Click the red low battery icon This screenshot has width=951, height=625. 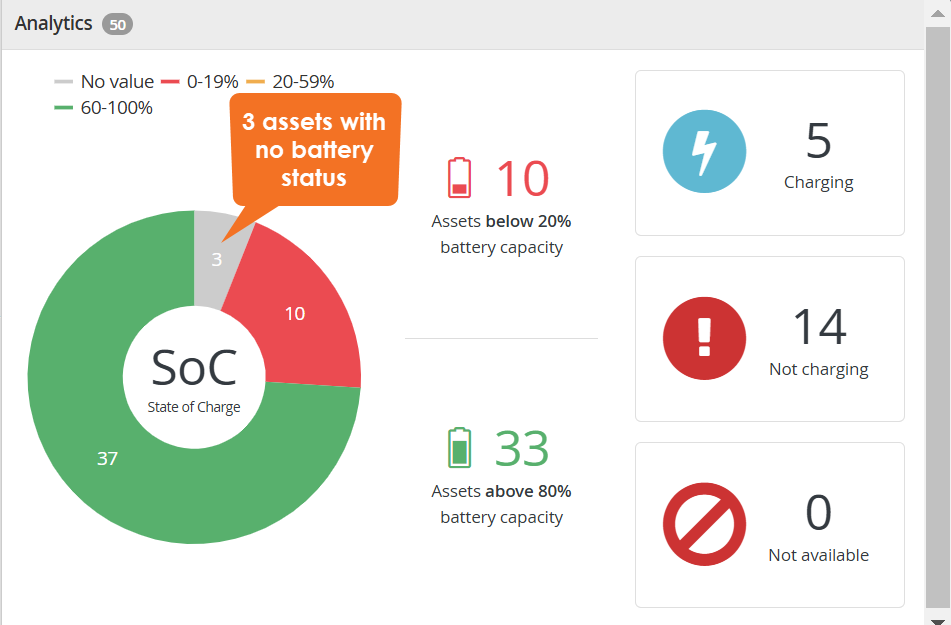coord(459,178)
